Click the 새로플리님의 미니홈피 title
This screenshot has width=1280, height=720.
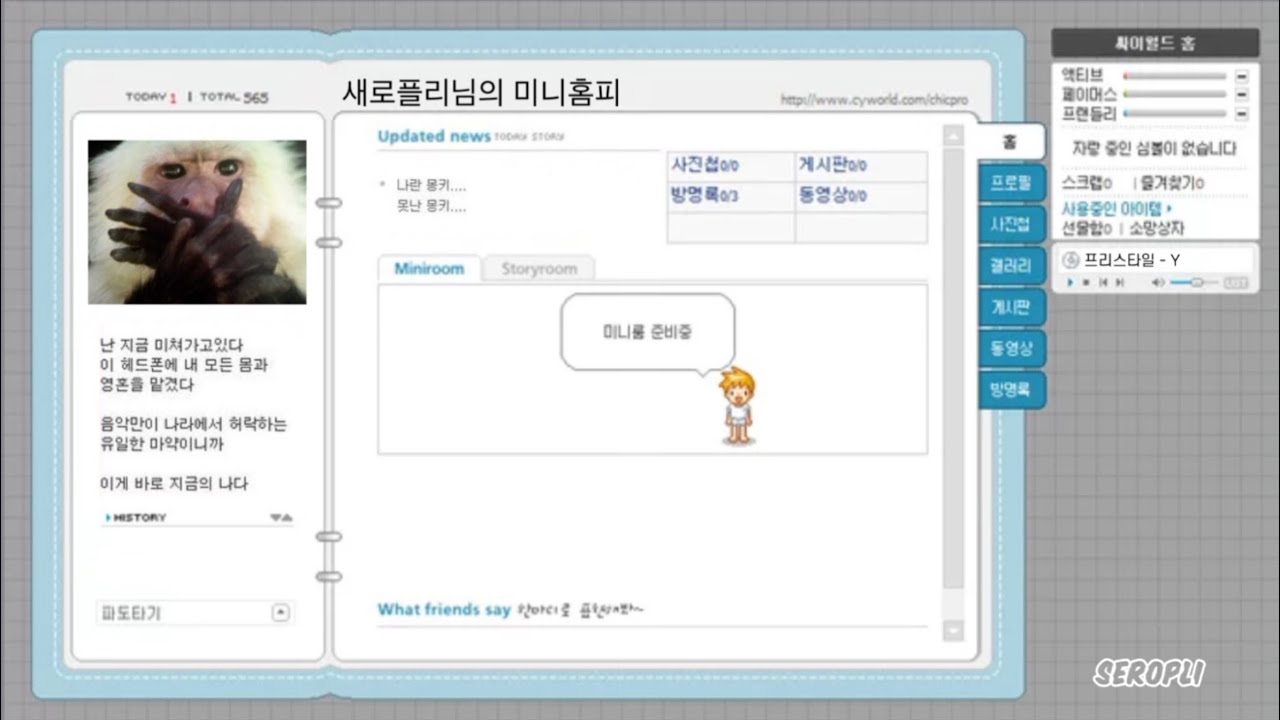[x=481, y=93]
